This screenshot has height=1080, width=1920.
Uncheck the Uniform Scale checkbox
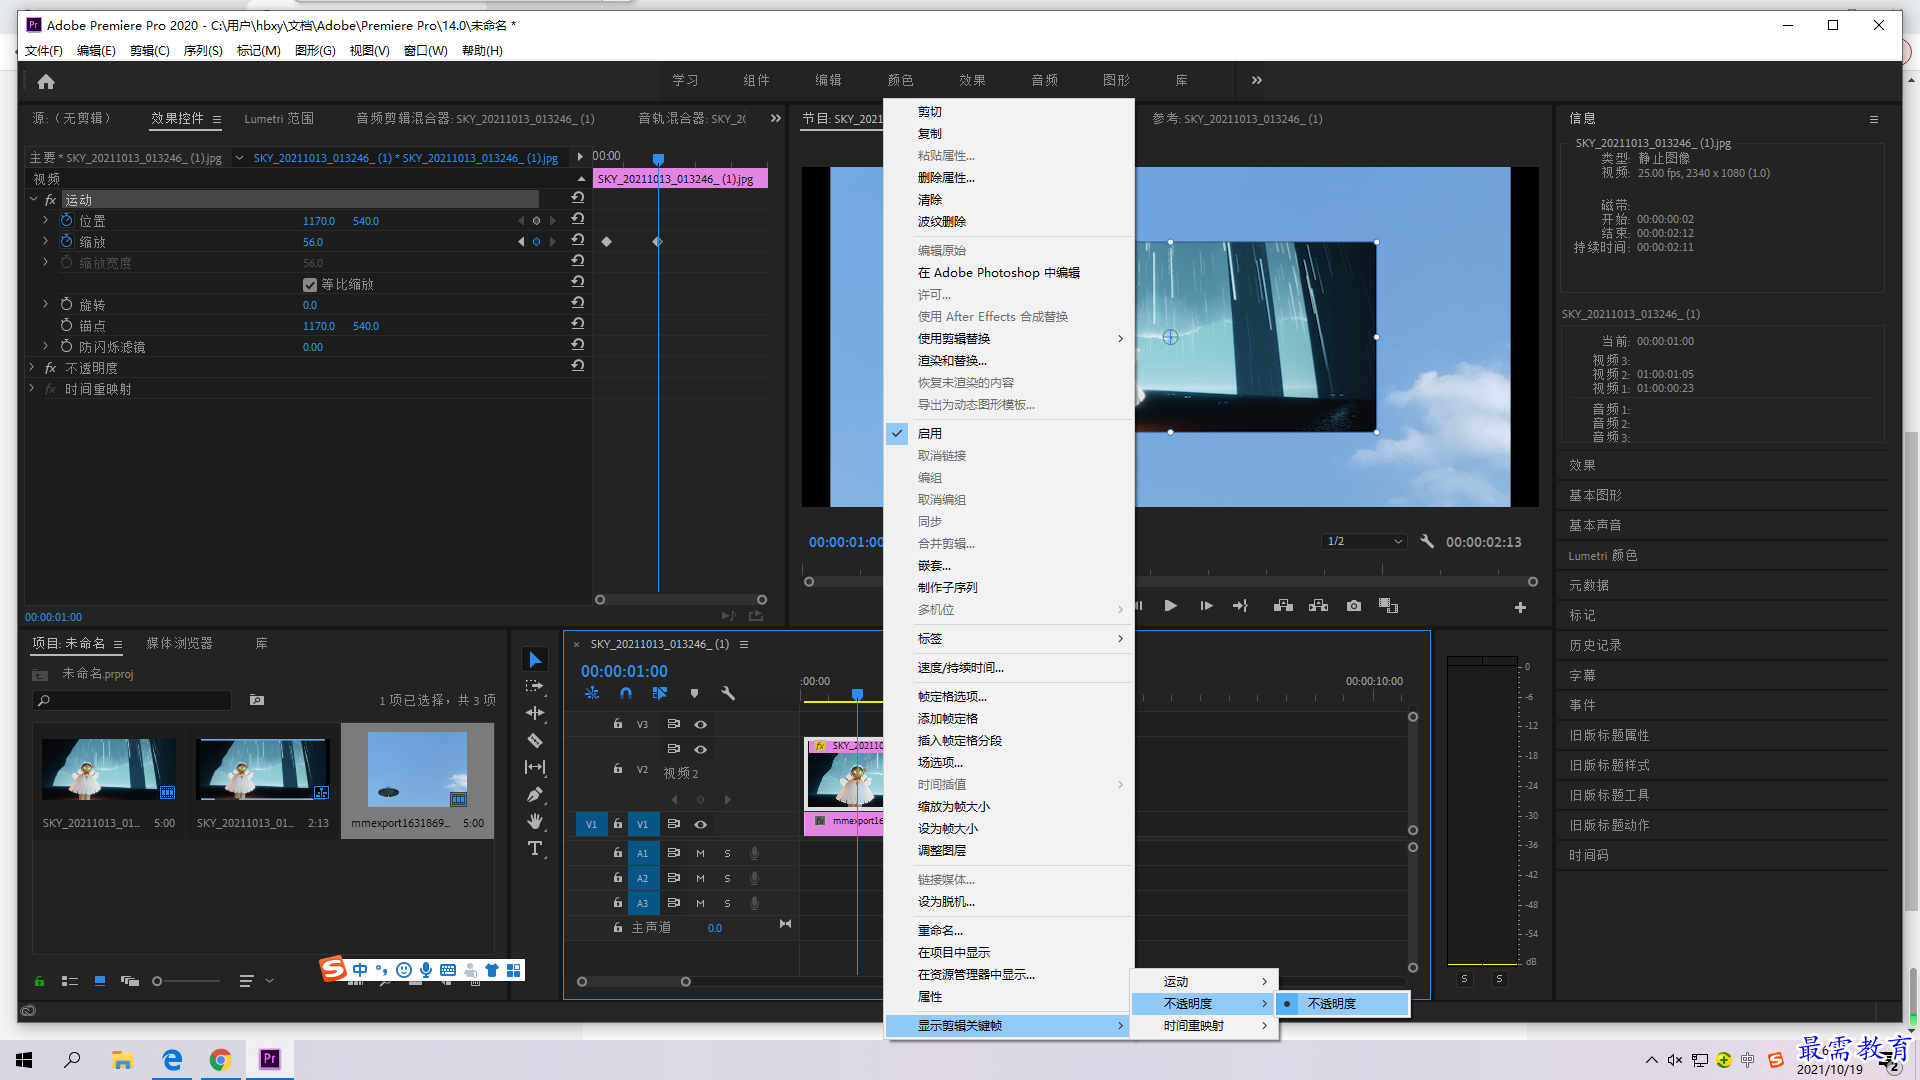tap(310, 285)
